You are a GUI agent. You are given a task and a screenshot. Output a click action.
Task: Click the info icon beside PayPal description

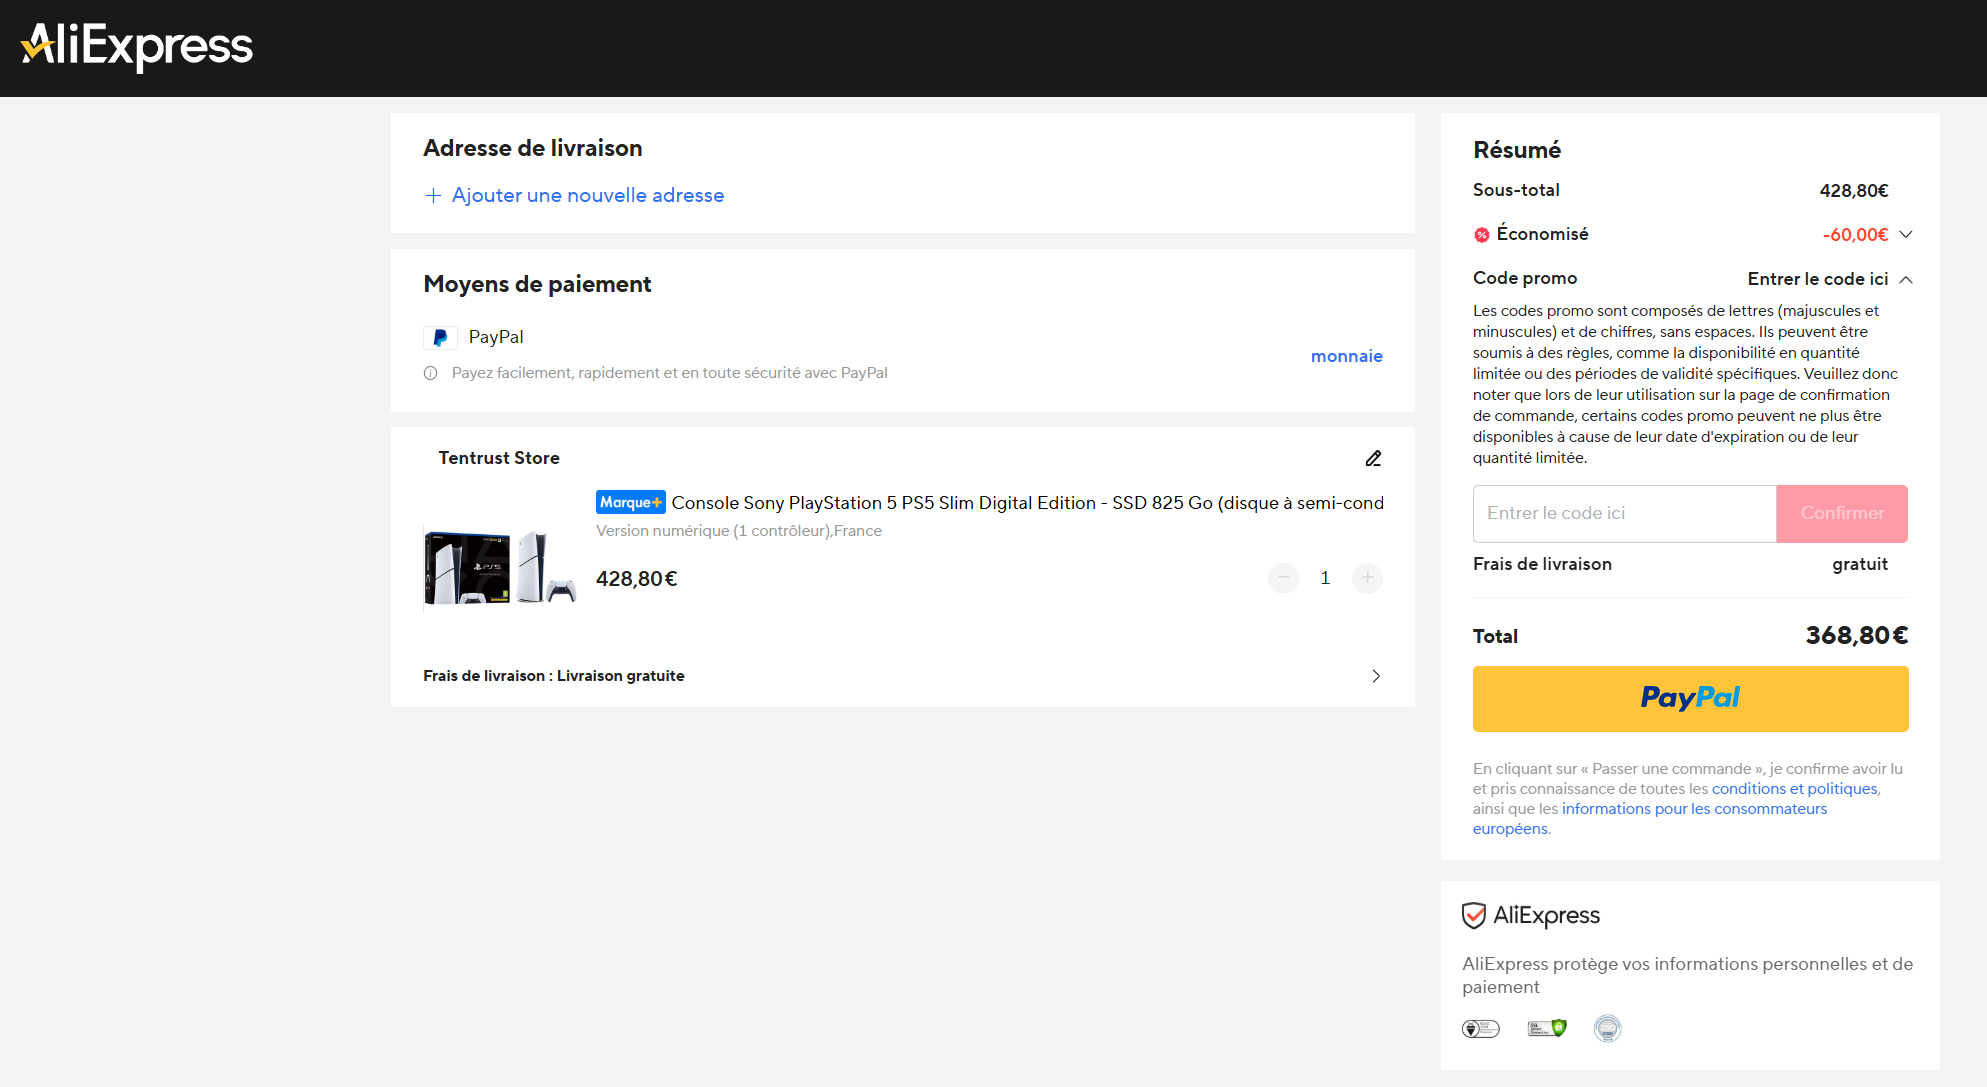(x=431, y=373)
